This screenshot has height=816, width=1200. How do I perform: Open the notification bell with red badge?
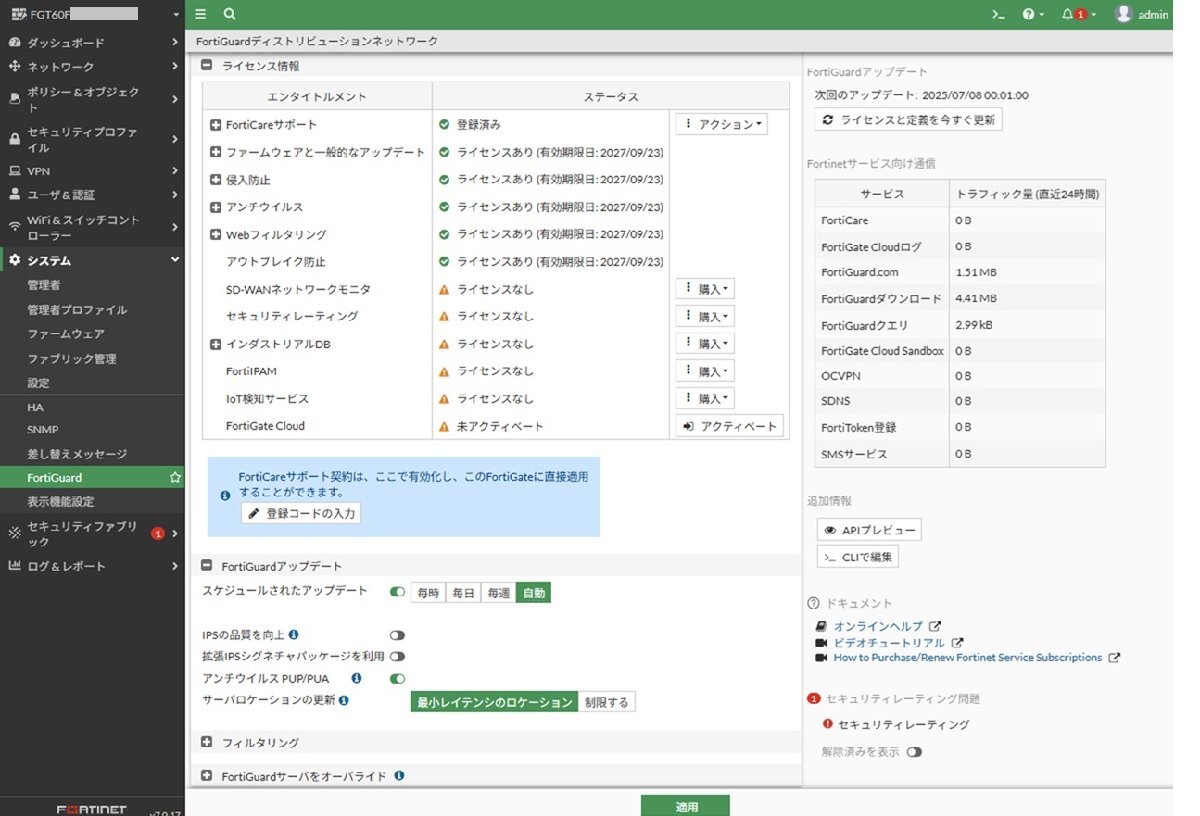(x=1077, y=14)
